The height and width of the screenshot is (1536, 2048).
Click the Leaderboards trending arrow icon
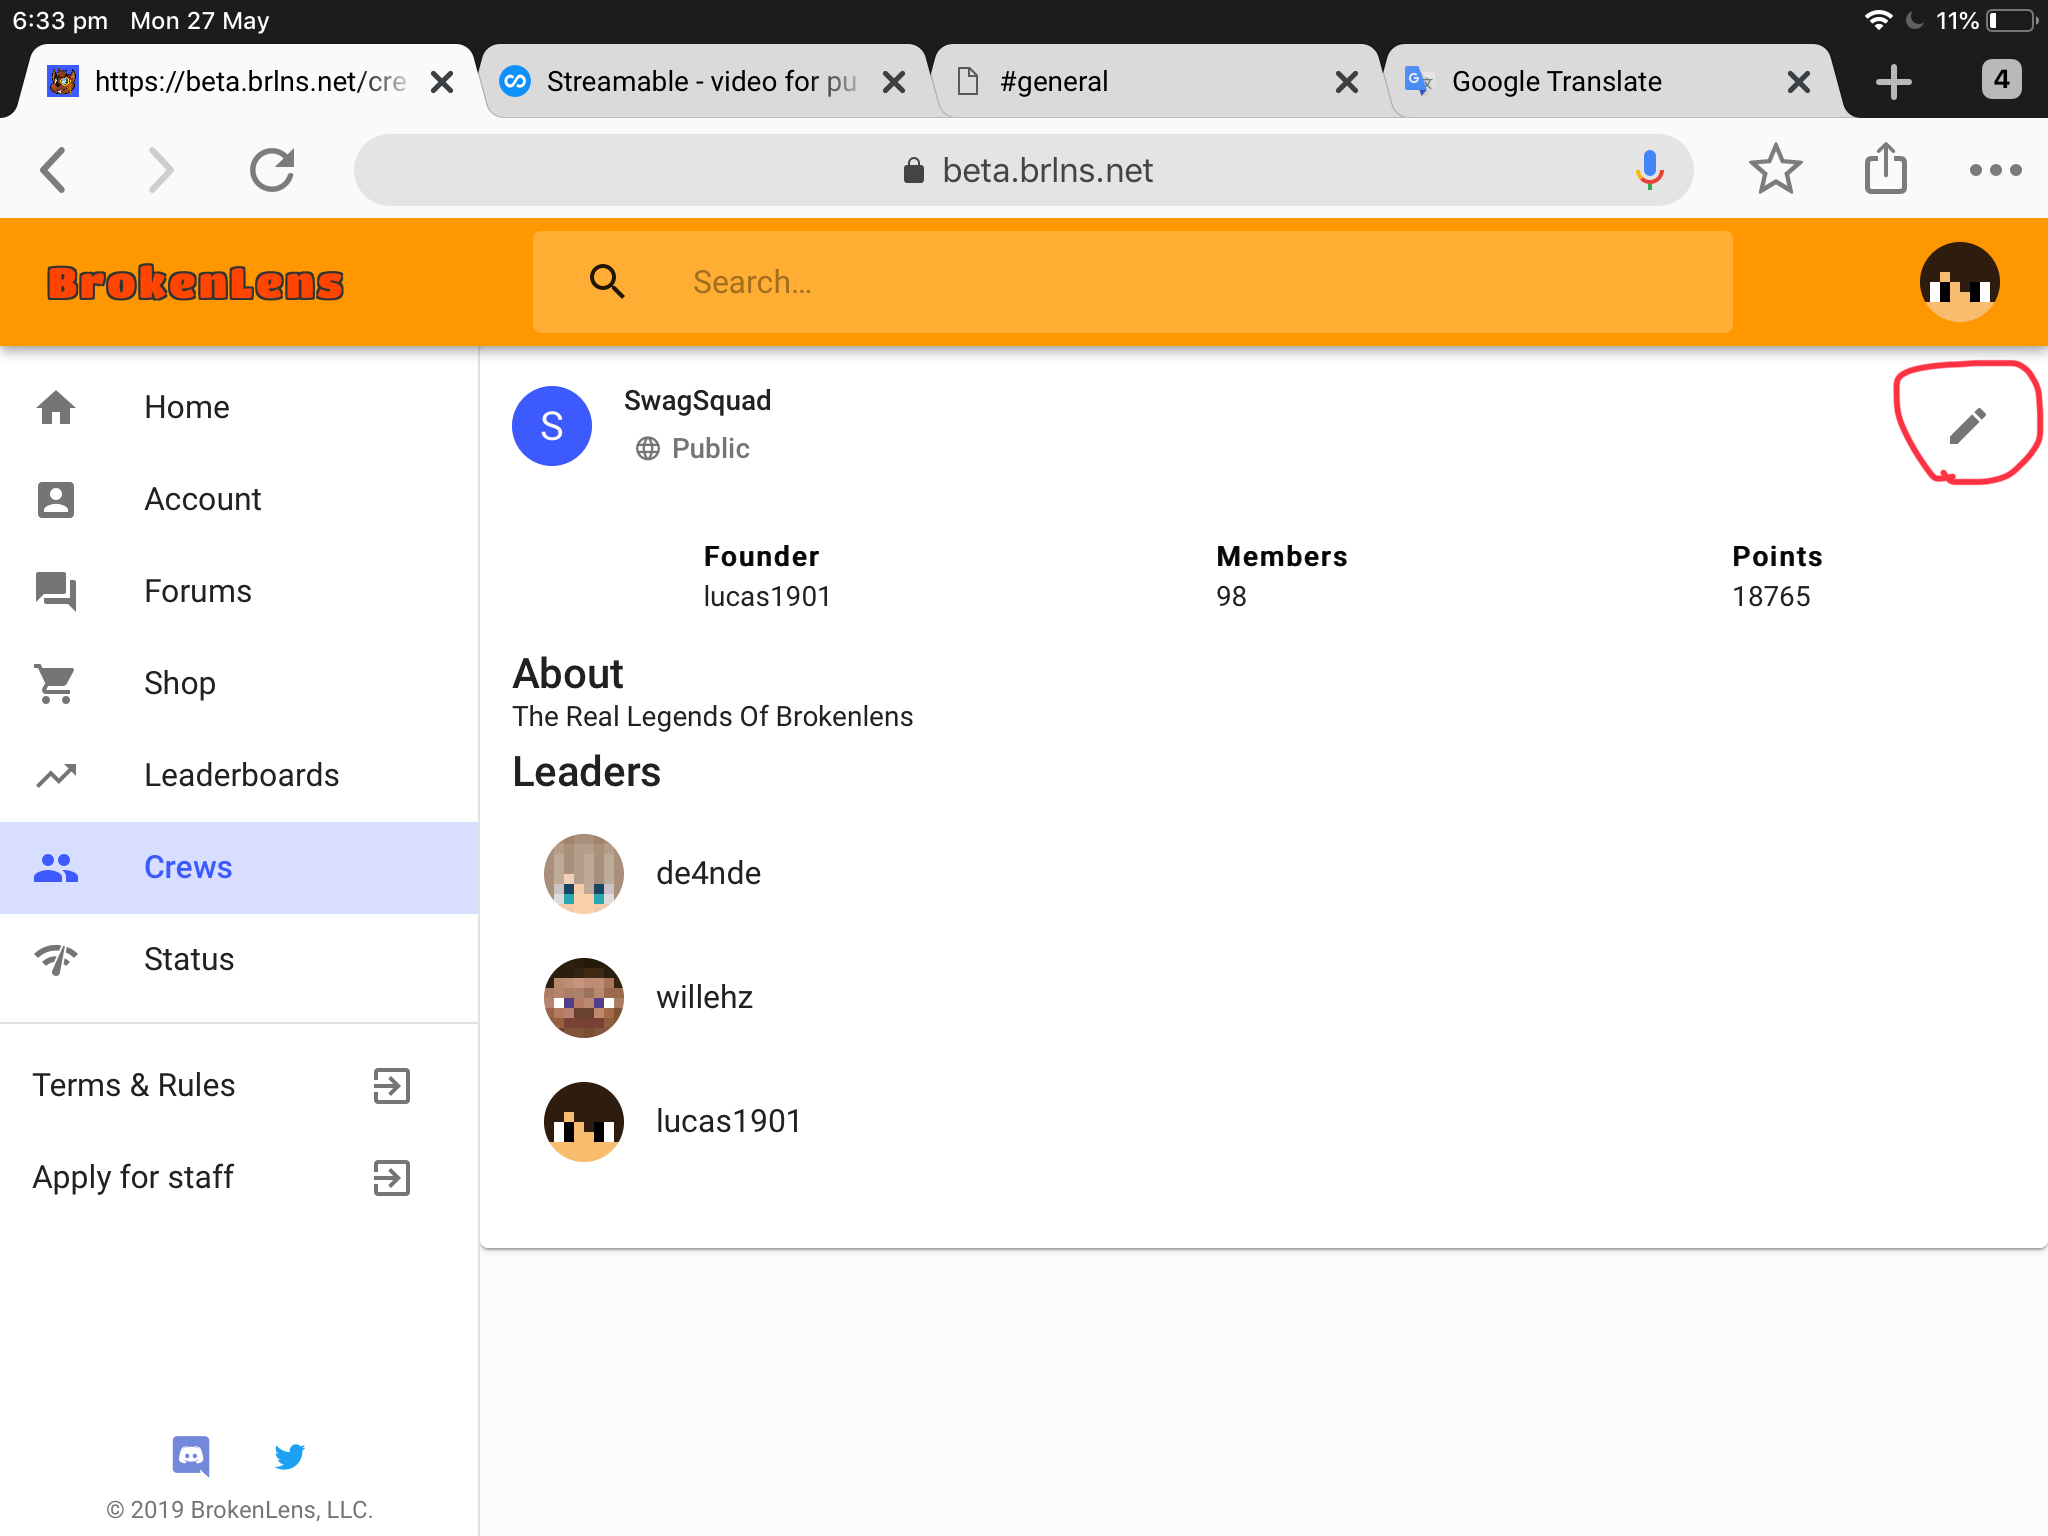coord(56,775)
